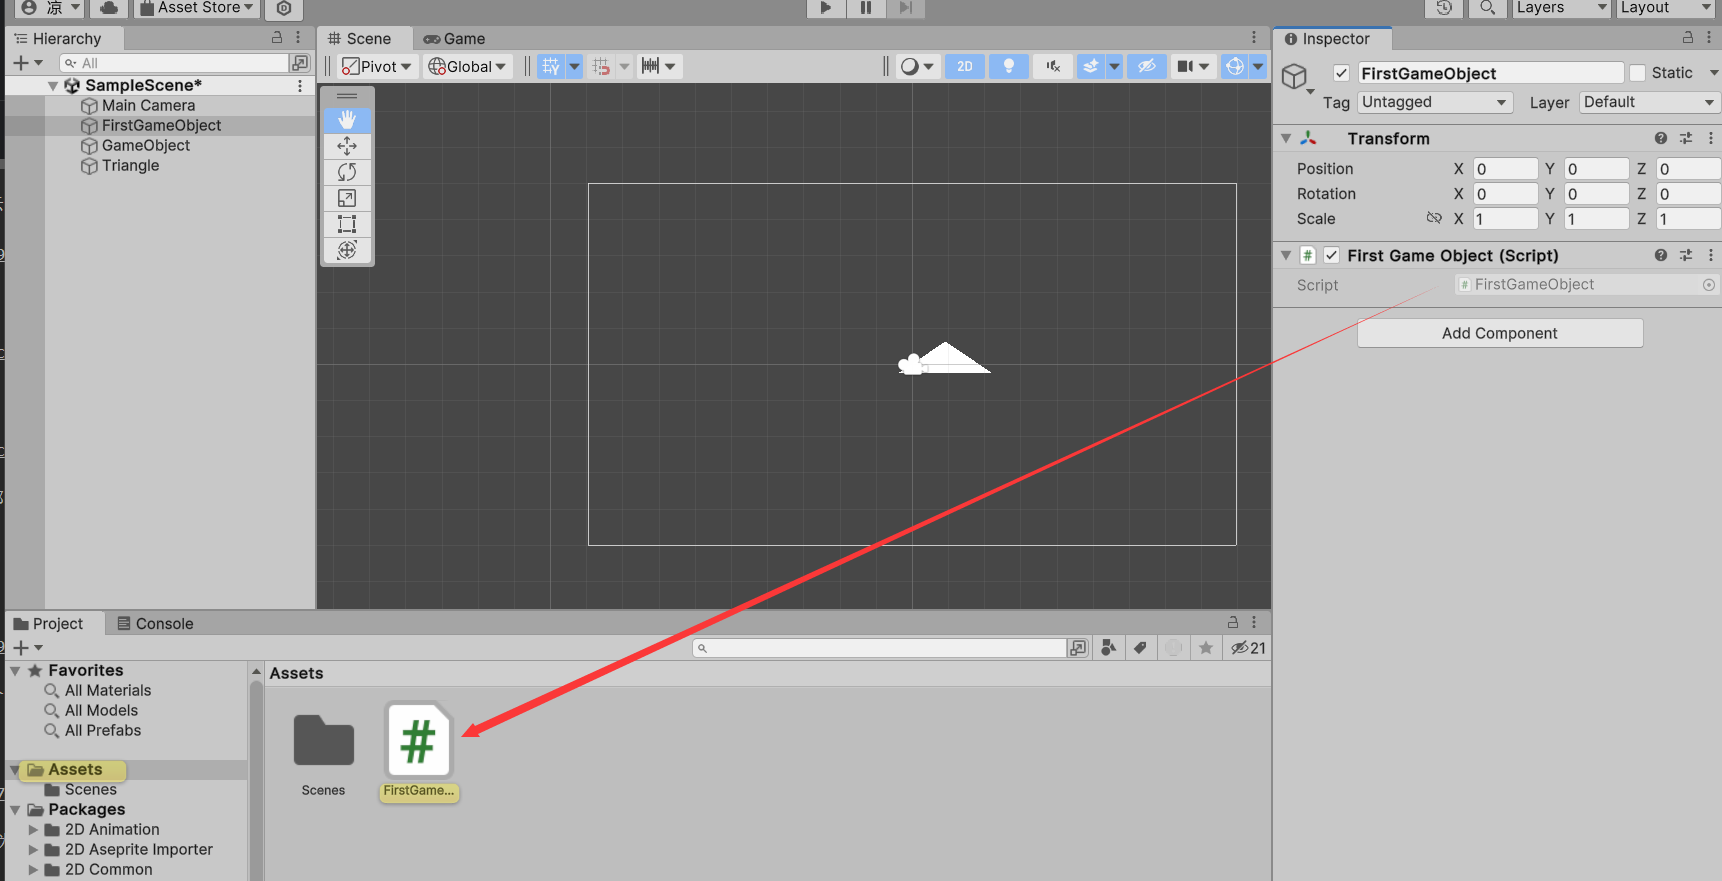Select the Move tool in the Scene overlay
The image size is (1722, 881).
(x=347, y=146)
